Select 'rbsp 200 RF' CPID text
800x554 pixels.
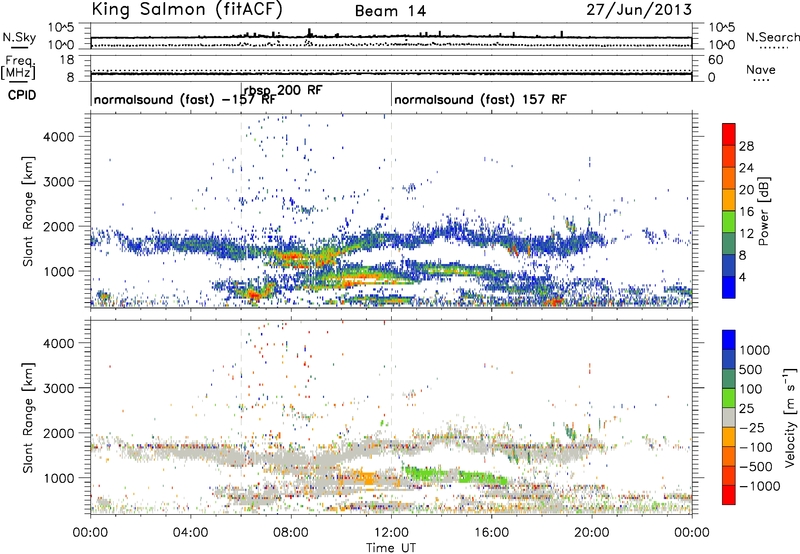coord(283,90)
